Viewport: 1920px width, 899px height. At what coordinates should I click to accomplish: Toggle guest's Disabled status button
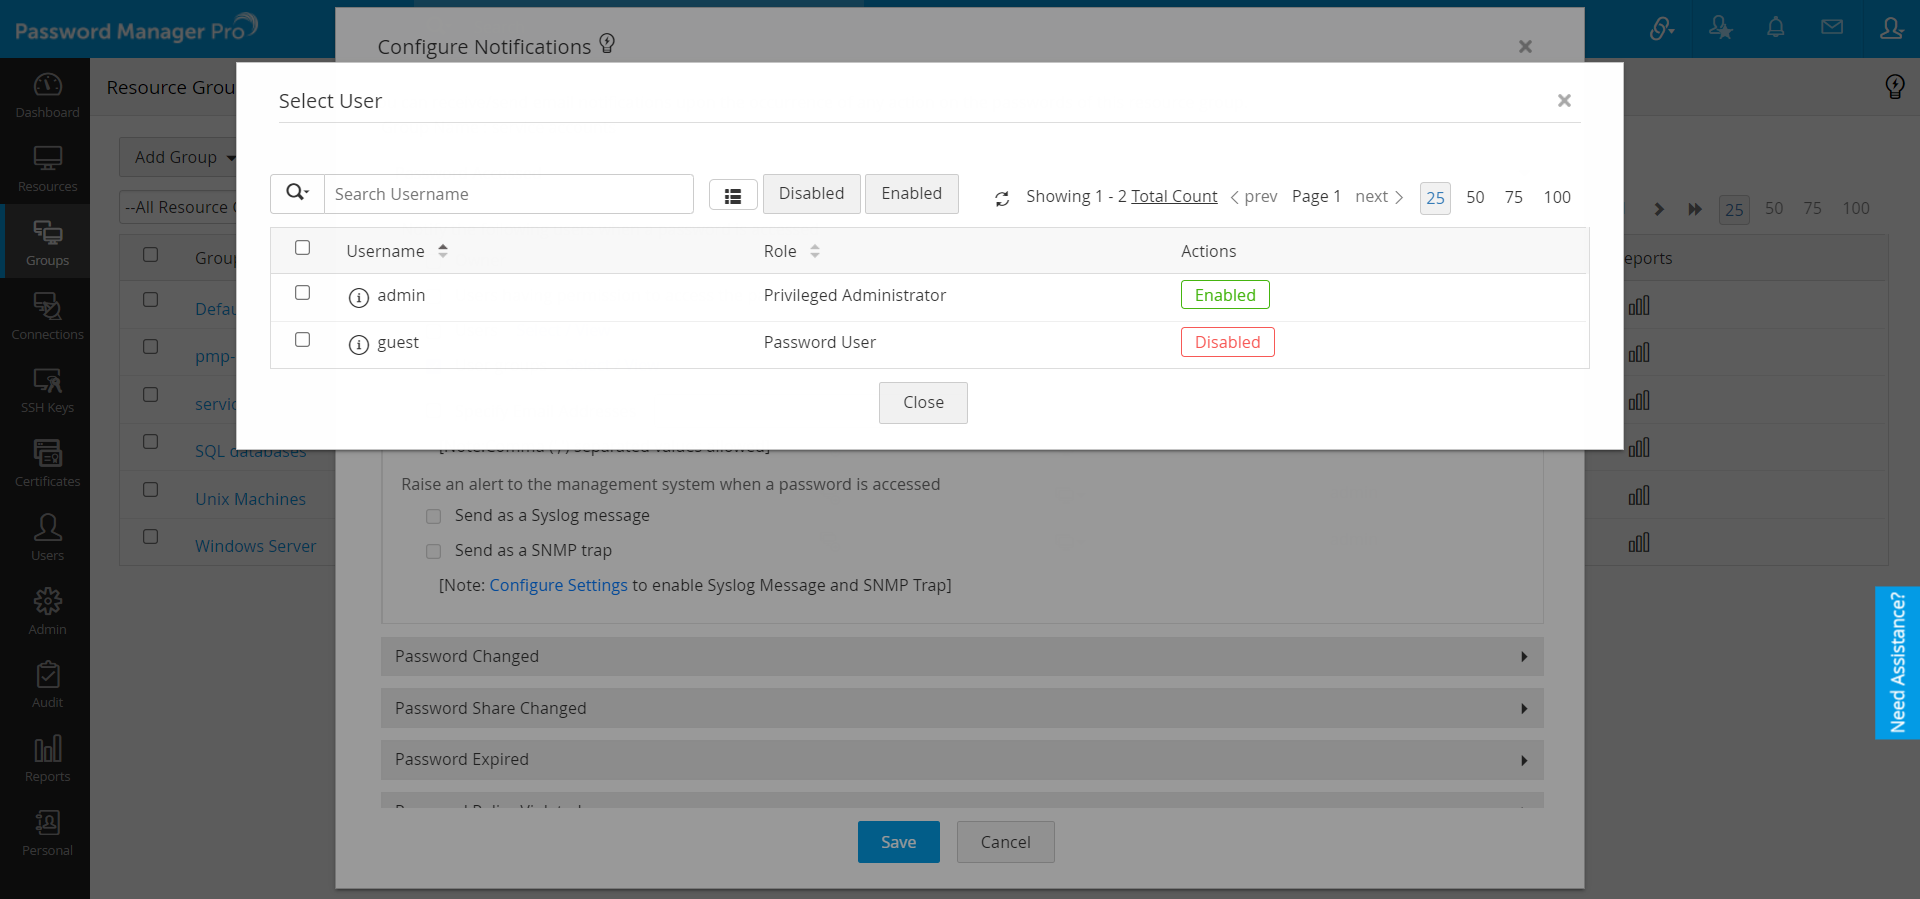pyautogui.click(x=1227, y=342)
